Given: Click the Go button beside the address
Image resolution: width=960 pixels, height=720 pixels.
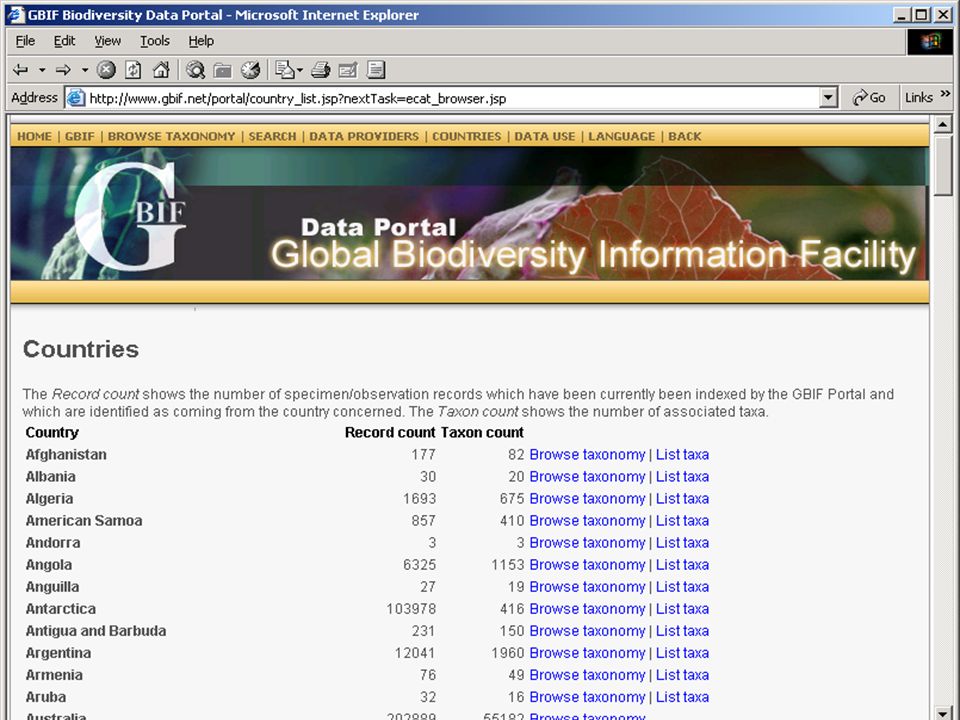Looking at the screenshot, I should 869,98.
